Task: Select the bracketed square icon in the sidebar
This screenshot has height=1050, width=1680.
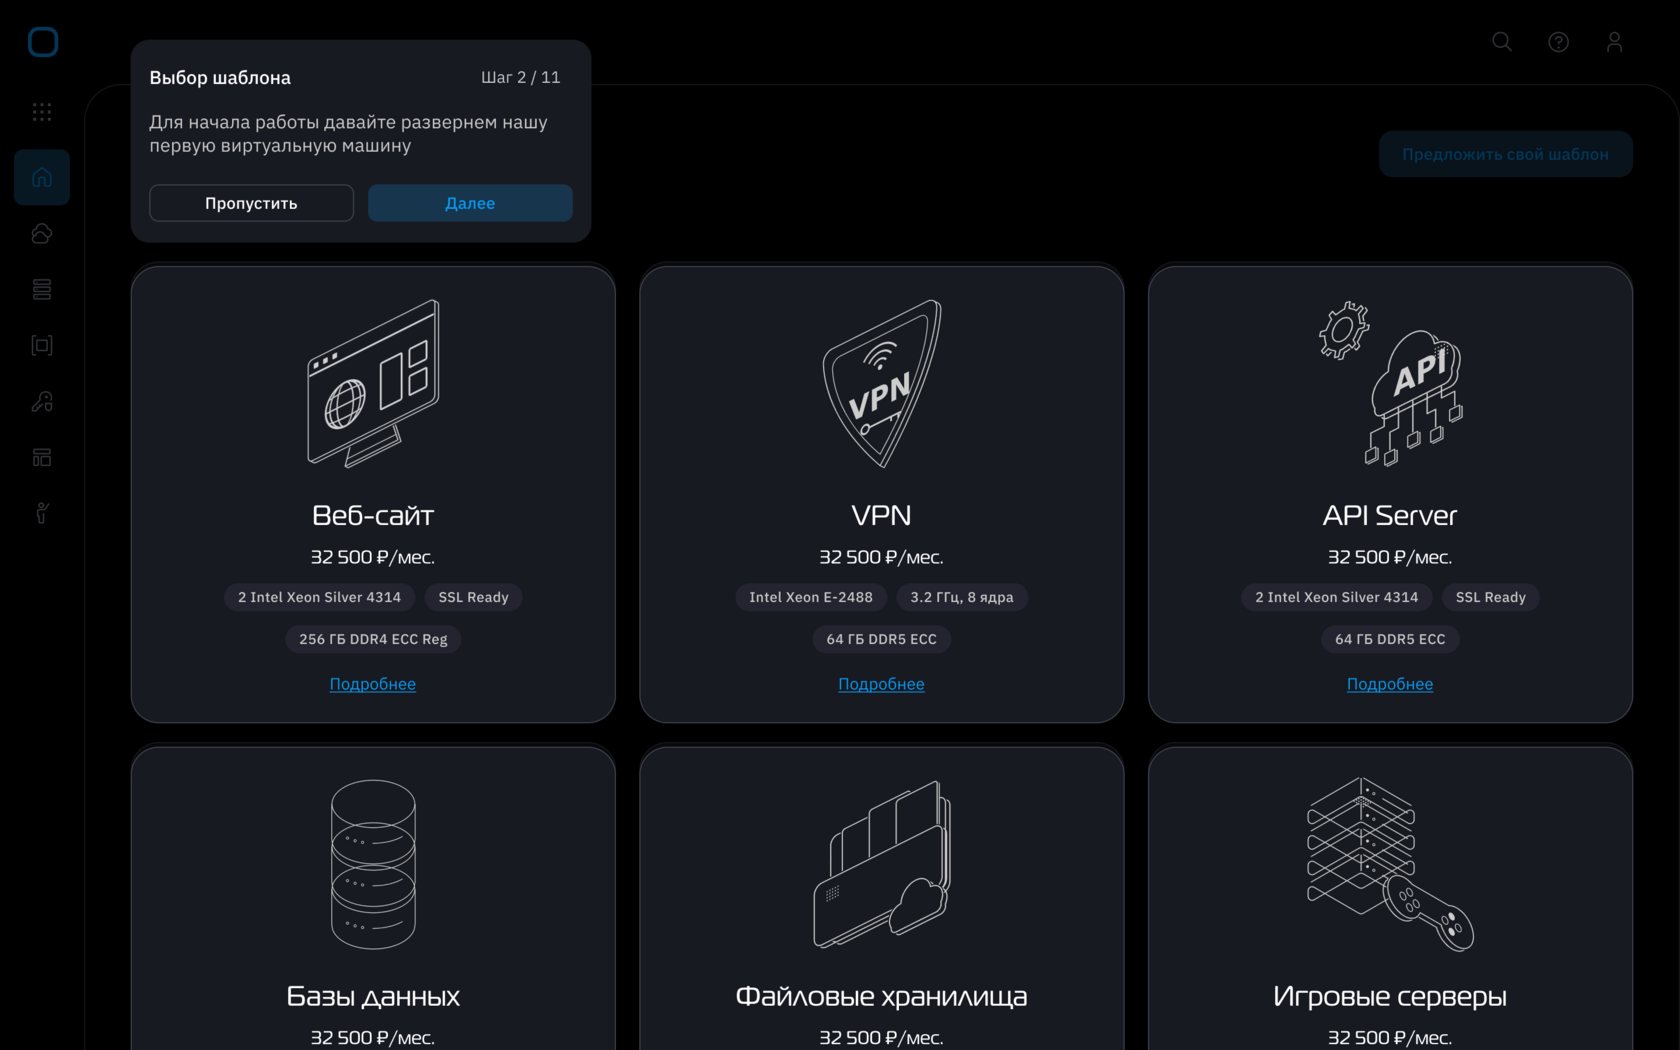Action: [42, 345]
